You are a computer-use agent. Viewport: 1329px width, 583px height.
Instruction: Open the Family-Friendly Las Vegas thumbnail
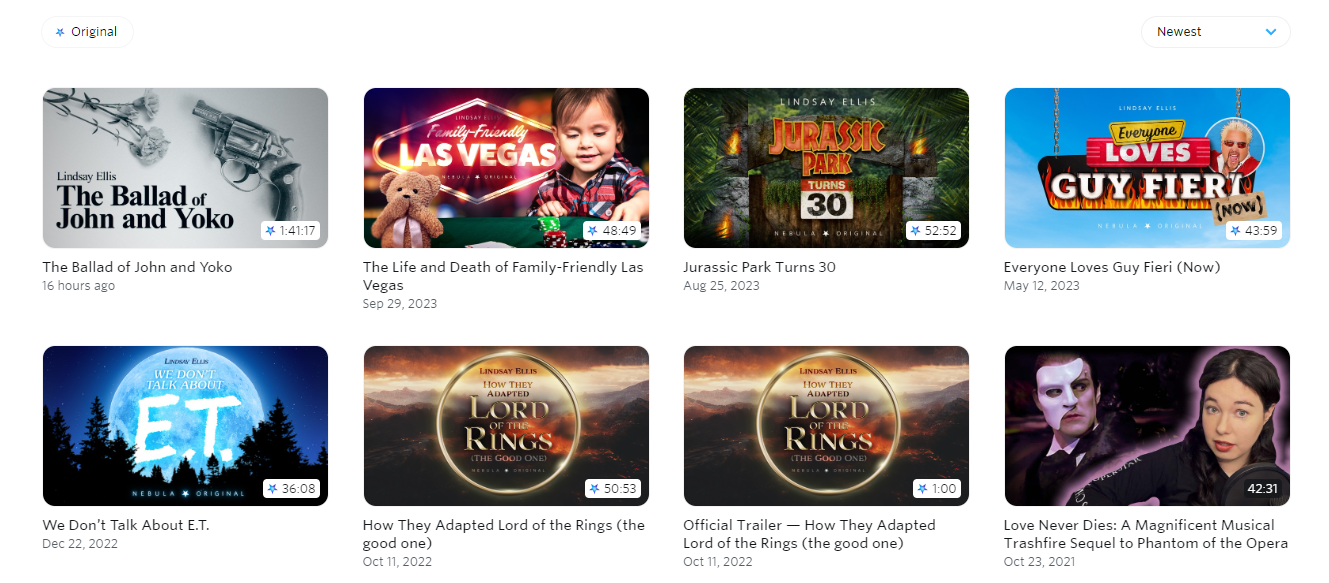point(506,168)
